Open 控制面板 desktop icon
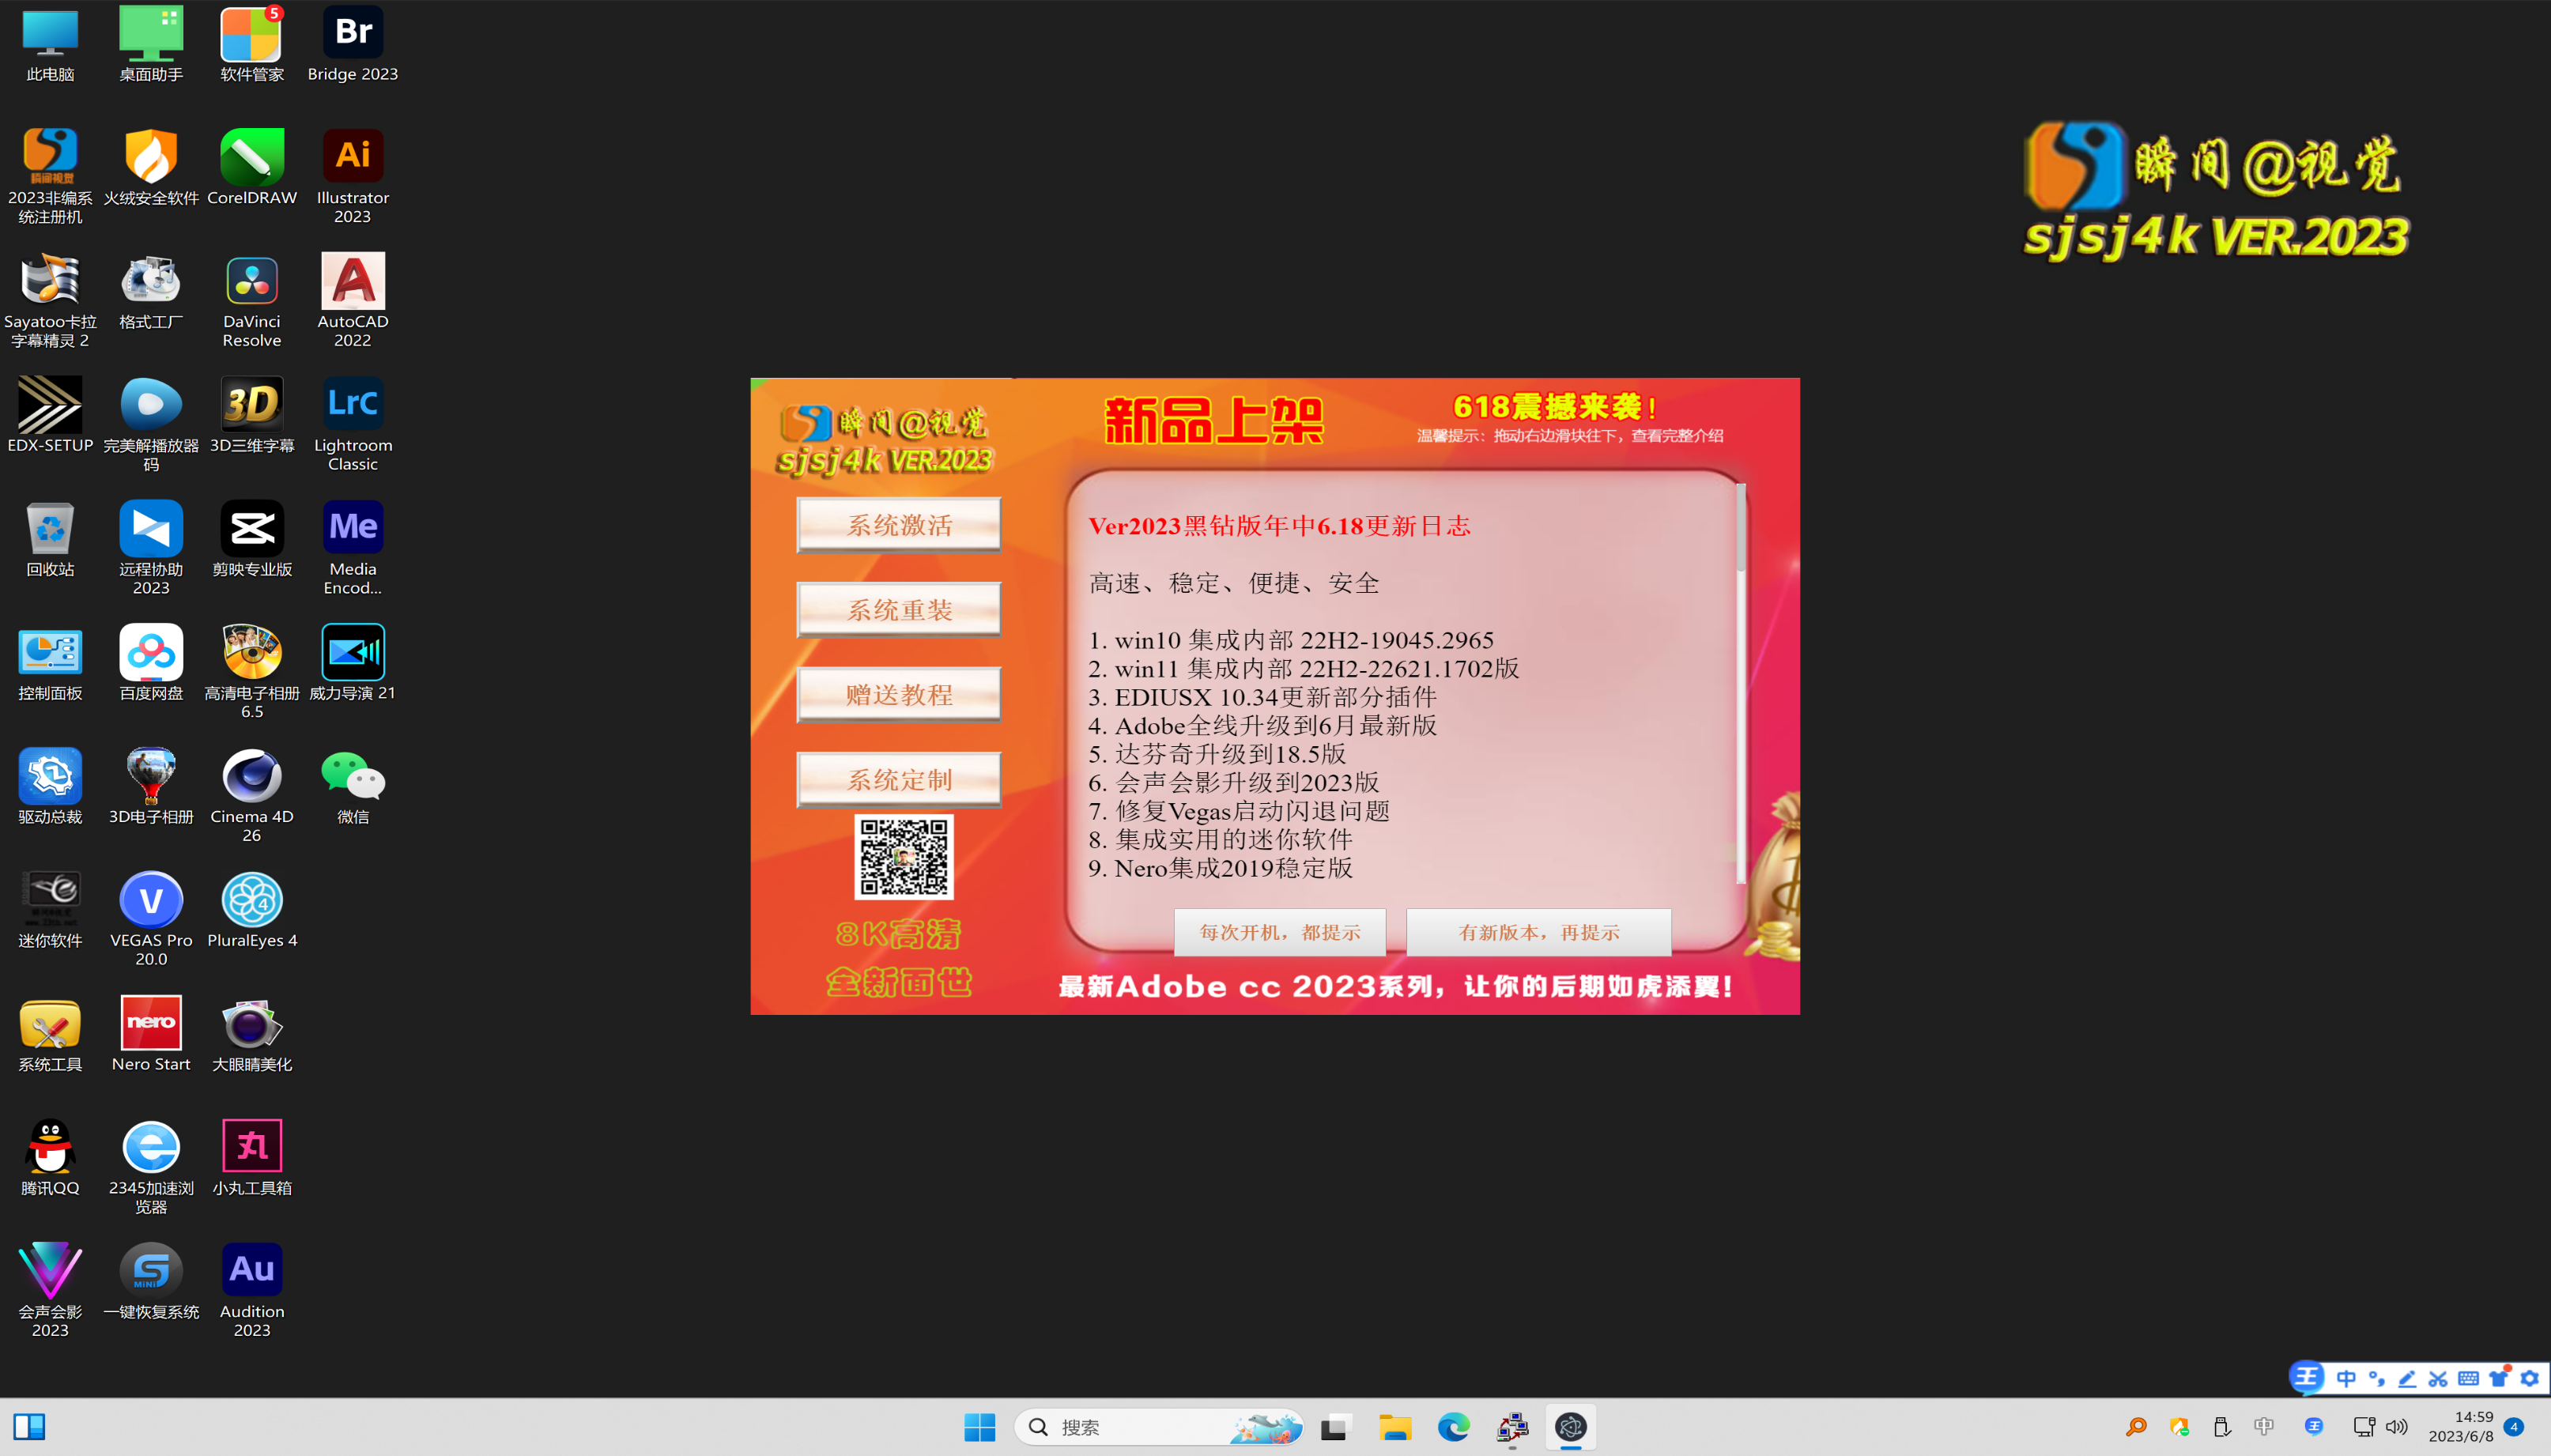Image resolution: width=2551 pixels, height=1456 pixels. pos(50,663)
